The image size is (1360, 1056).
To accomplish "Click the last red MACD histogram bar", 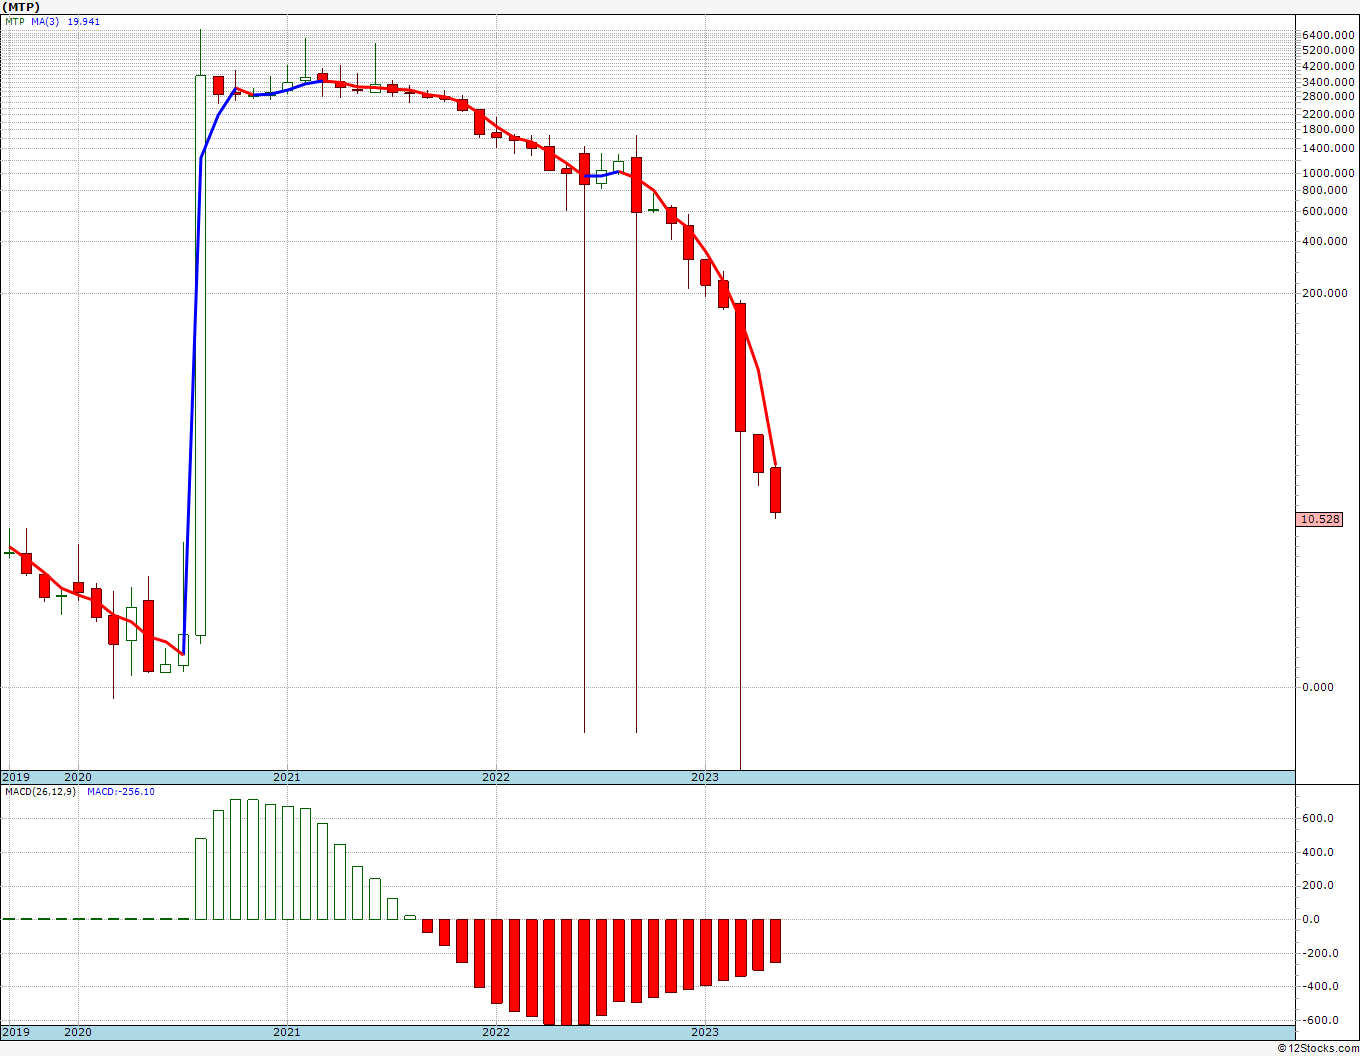I will tap(775, 941).
